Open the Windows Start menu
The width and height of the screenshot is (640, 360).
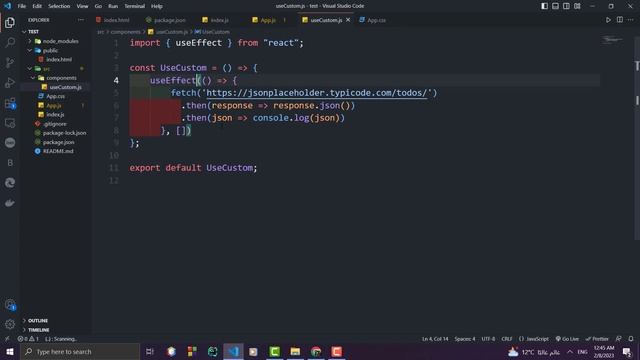click(x=10, y=351)
